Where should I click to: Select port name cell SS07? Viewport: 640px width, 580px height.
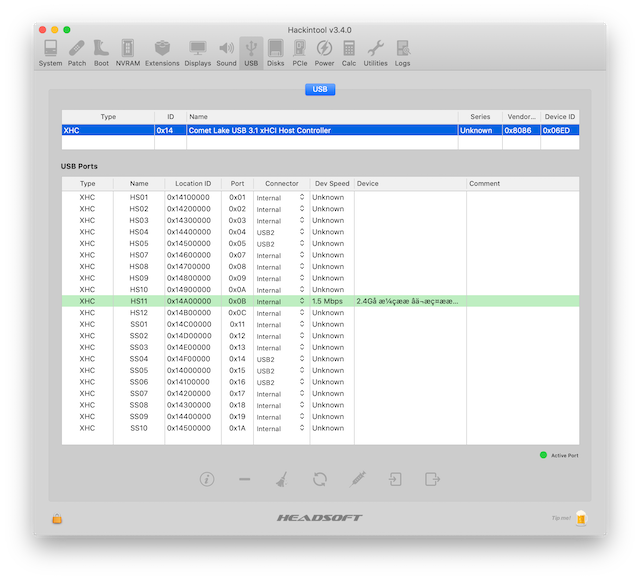[139, 393]
